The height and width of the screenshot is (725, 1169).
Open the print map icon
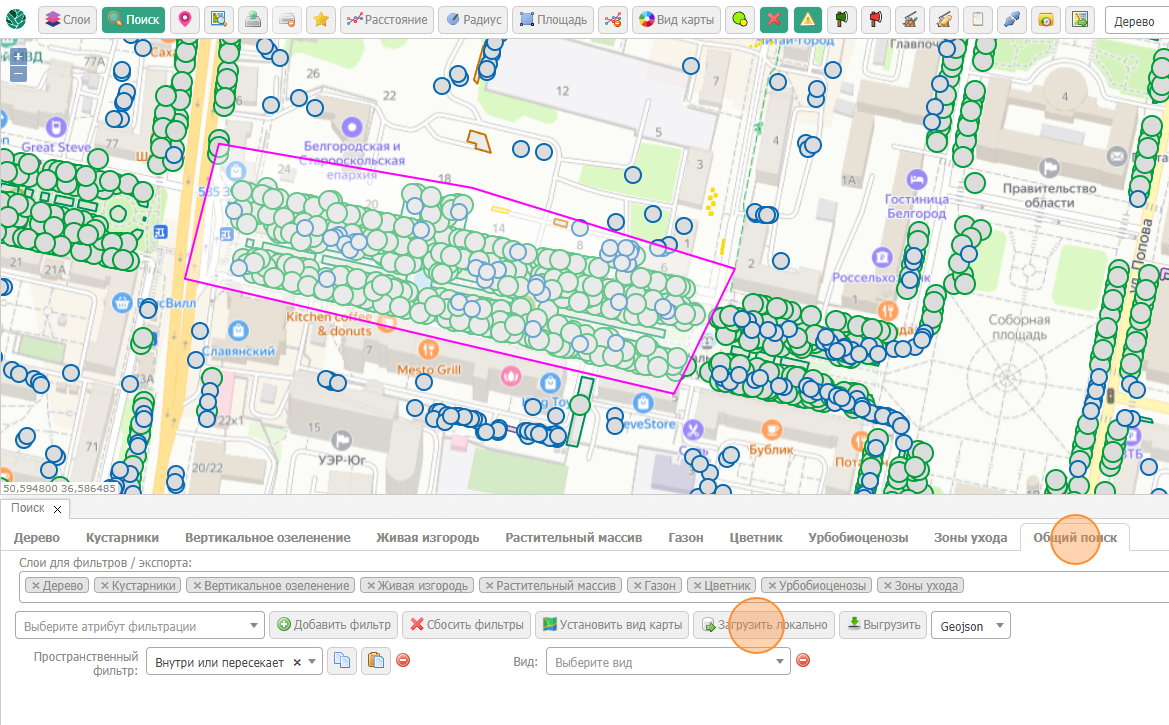pos(287,20)
